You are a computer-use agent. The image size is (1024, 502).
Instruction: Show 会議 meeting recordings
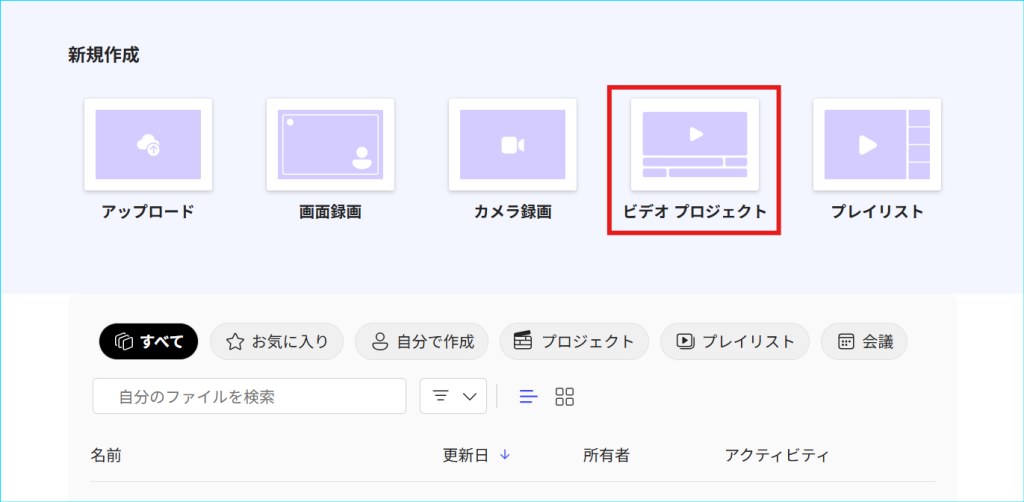click(864, 341)
